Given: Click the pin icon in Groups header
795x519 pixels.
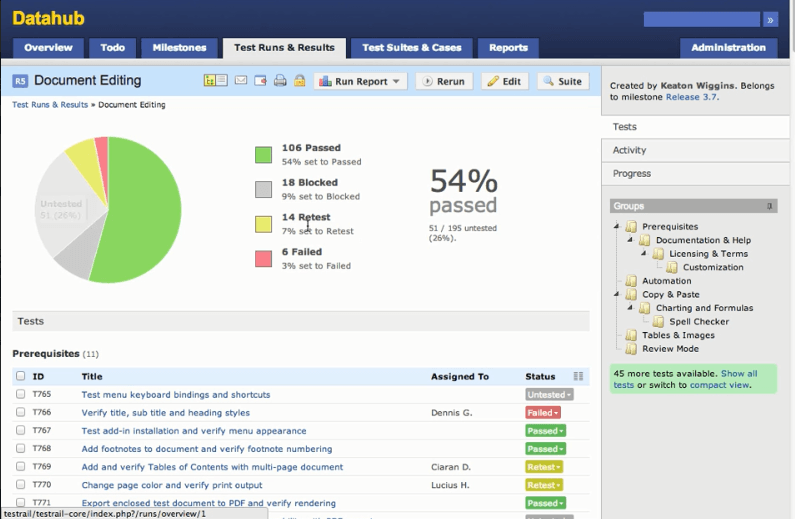Looking at the screenshot, I should pos(770,206).
